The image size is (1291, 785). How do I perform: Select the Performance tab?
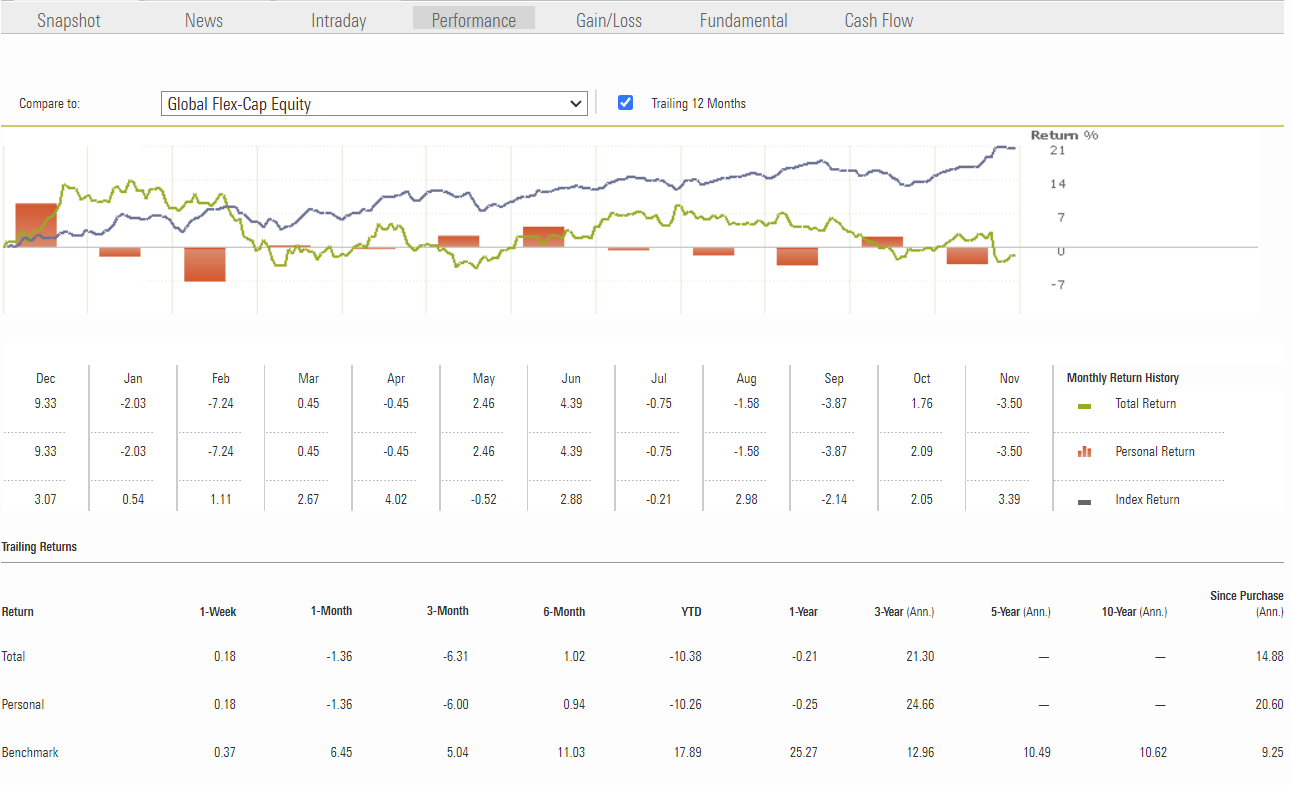474,20
